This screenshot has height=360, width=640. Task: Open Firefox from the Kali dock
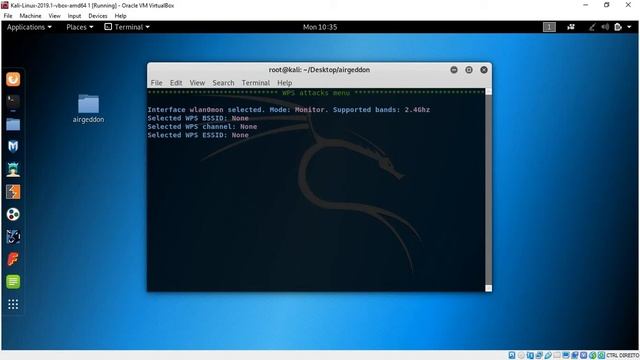coord(13,79)
